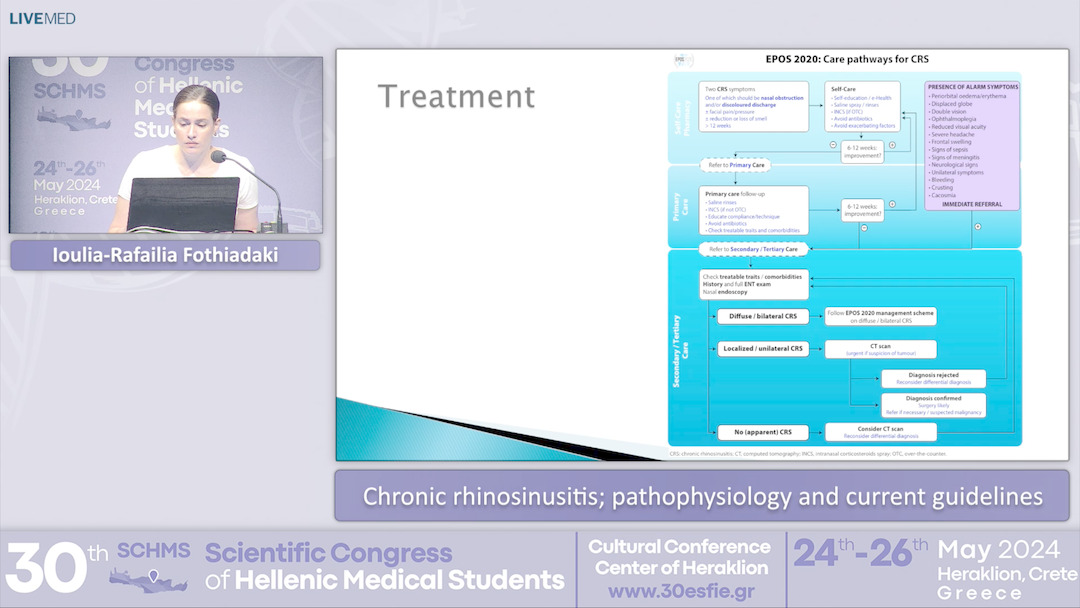Click the 'Diagnosis confirmed' box
Screen dimensions: 1080x608
coord(933,405)
